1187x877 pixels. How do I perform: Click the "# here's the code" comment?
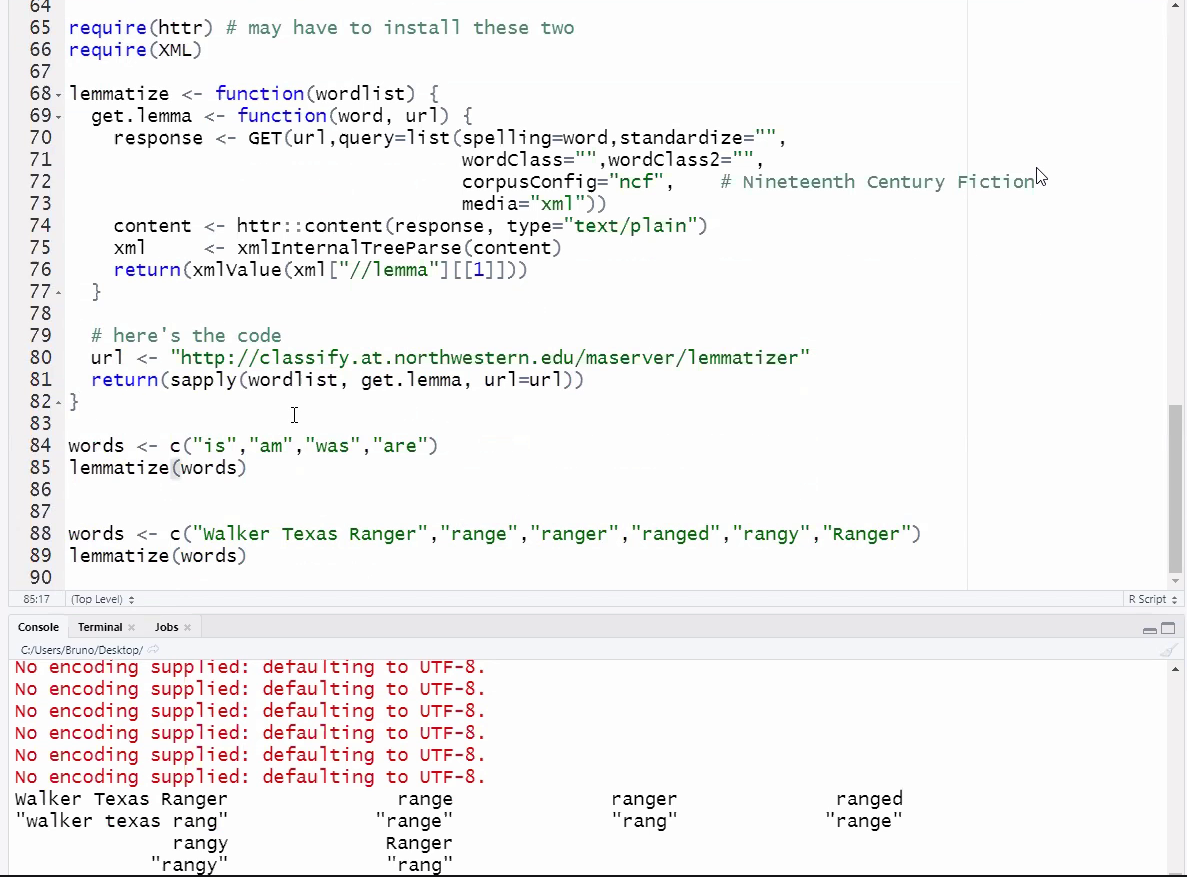(x=185, y=336)
